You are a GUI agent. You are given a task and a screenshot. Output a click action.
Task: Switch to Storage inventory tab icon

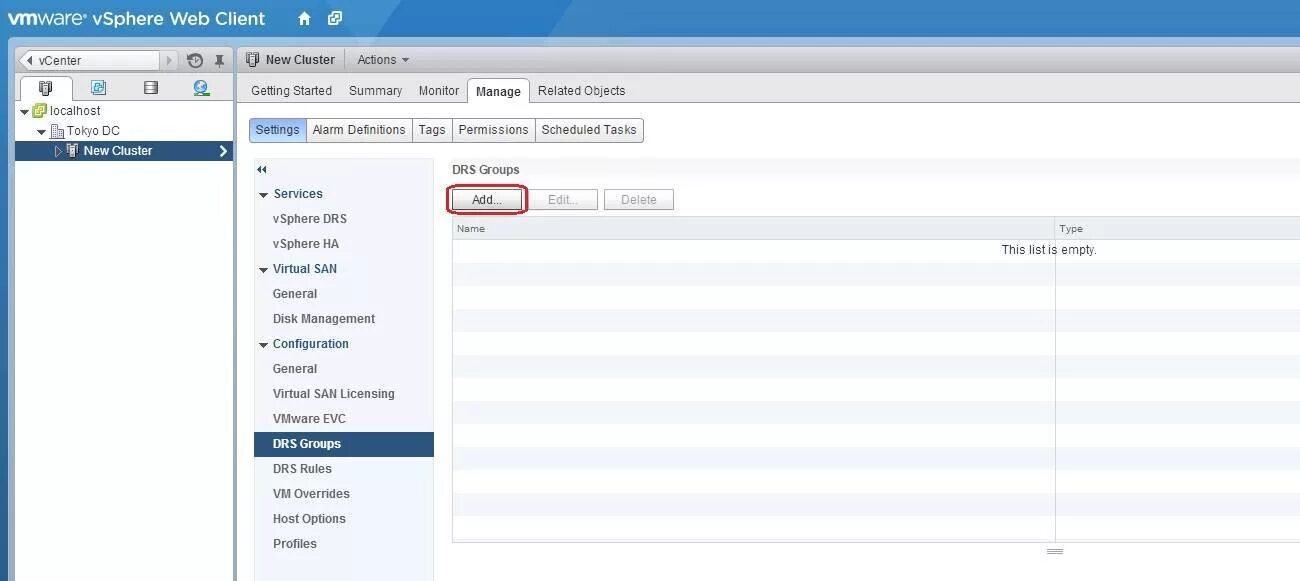(x=151, y=88)
